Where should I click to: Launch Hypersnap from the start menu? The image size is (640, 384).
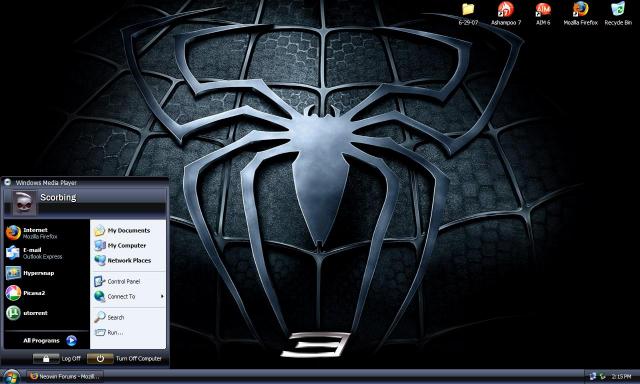click(46, 273)
